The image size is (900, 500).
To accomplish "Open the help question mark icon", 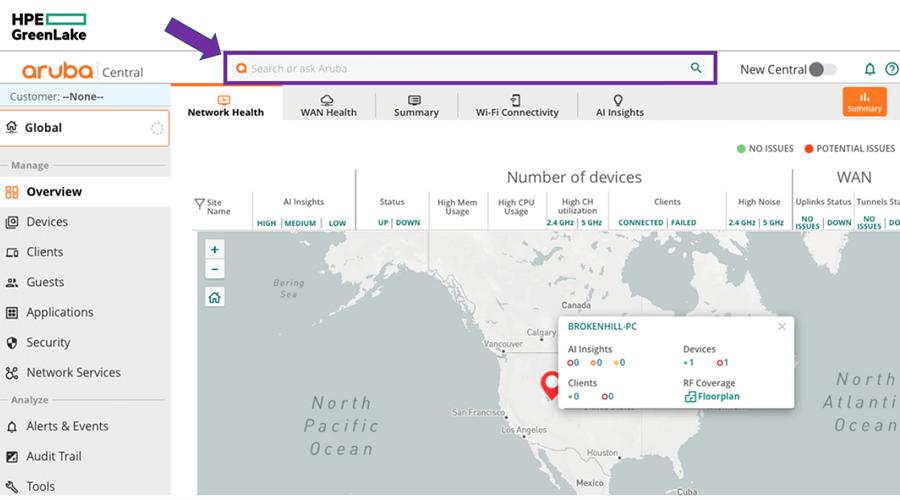I will (x=891, y=69).
